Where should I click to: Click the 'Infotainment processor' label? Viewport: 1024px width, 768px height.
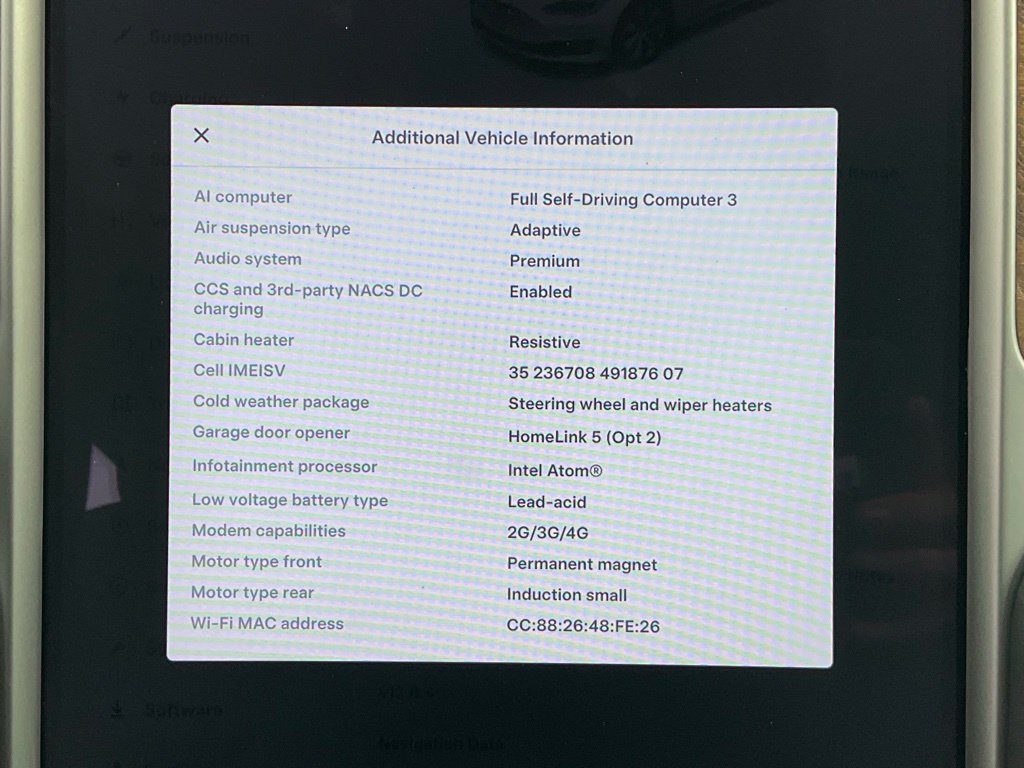pos(285,466)
